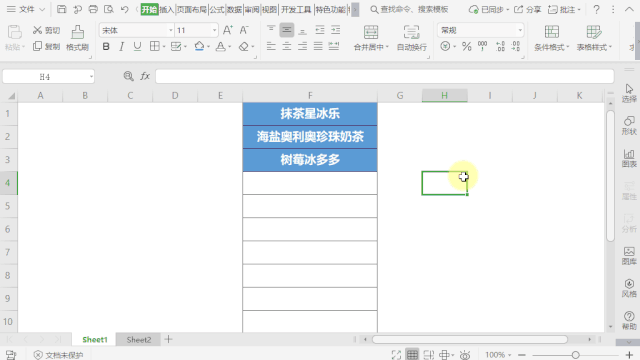Increase font size with the larger A icon

point(228,30)
